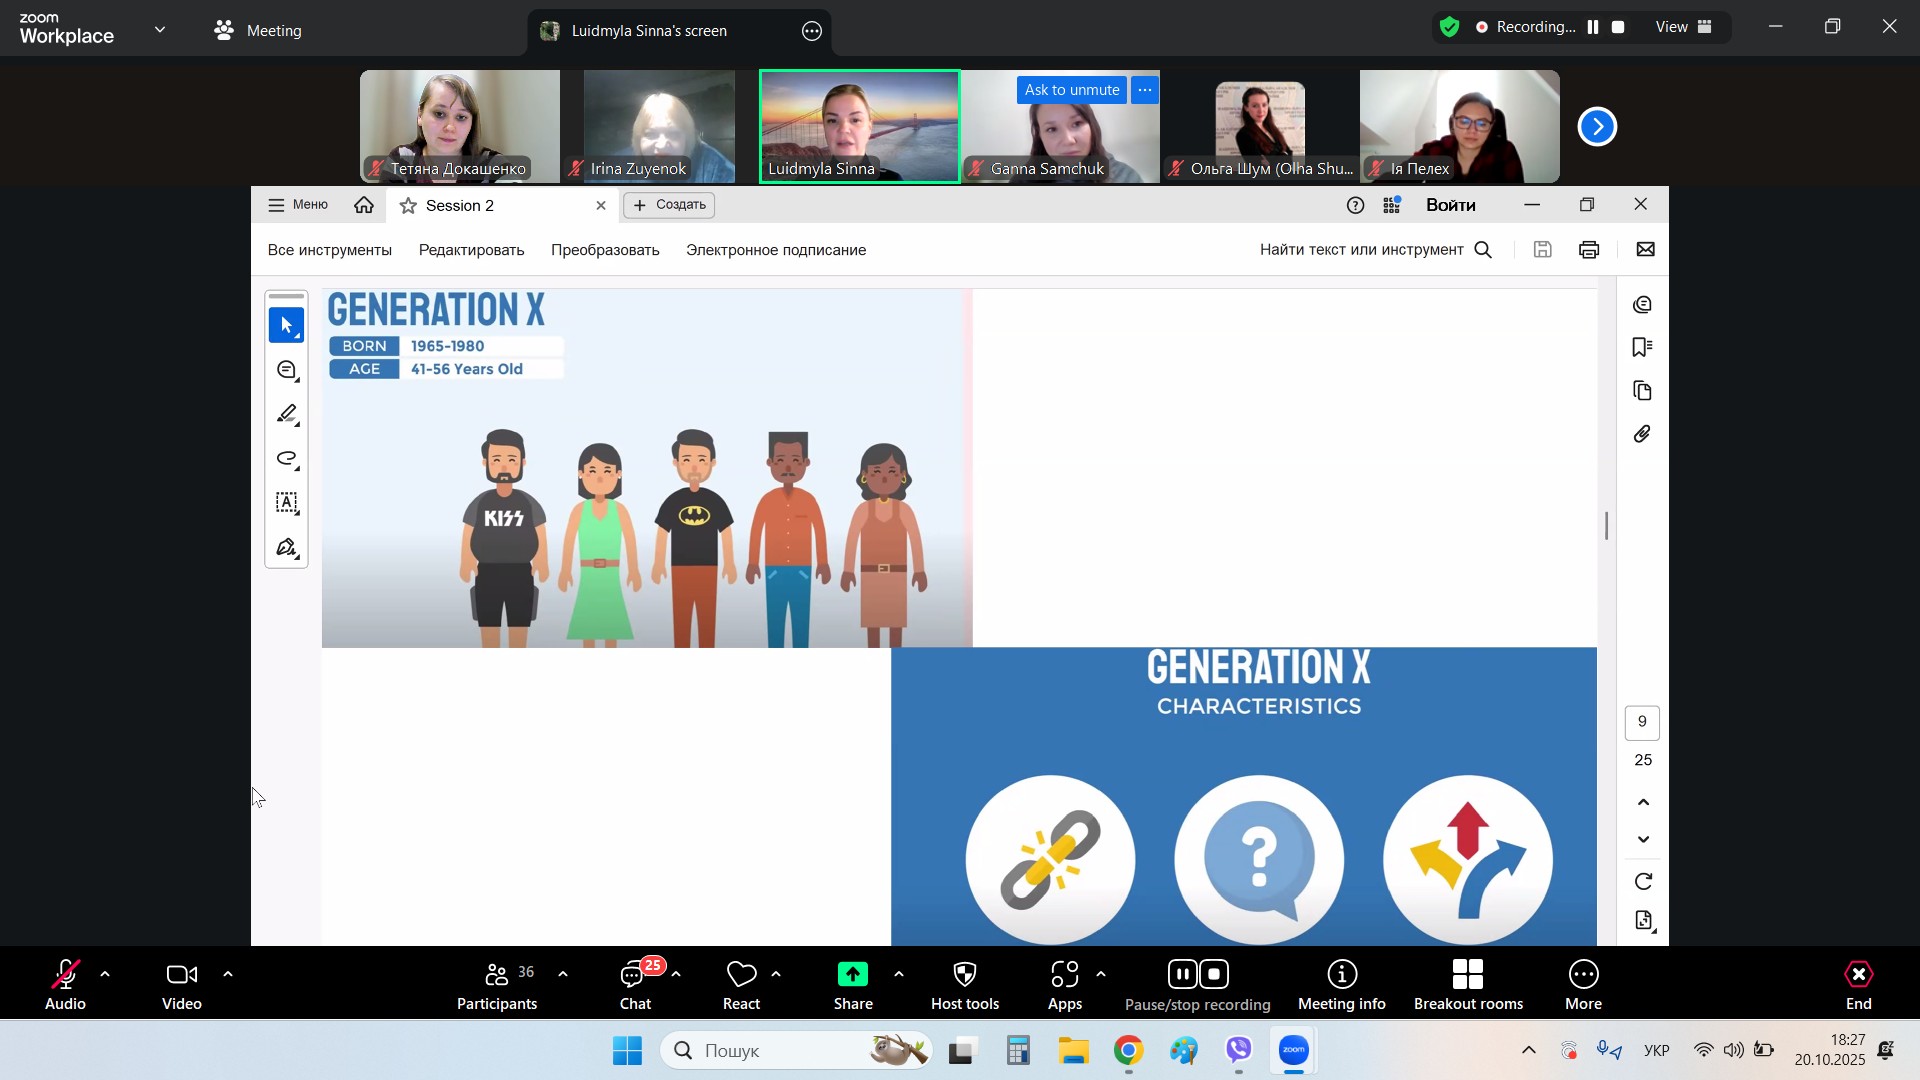The width and height of the screenshot is (1920, 1080).
Task: Toggle the microphone Audio mute button
Action: coord(66,976)
